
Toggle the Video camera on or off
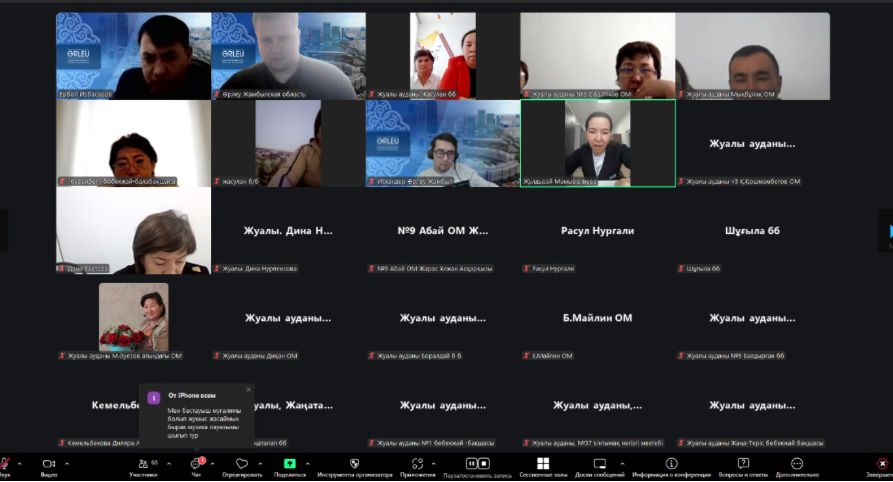pyautogui.click(x=48, y=464)
